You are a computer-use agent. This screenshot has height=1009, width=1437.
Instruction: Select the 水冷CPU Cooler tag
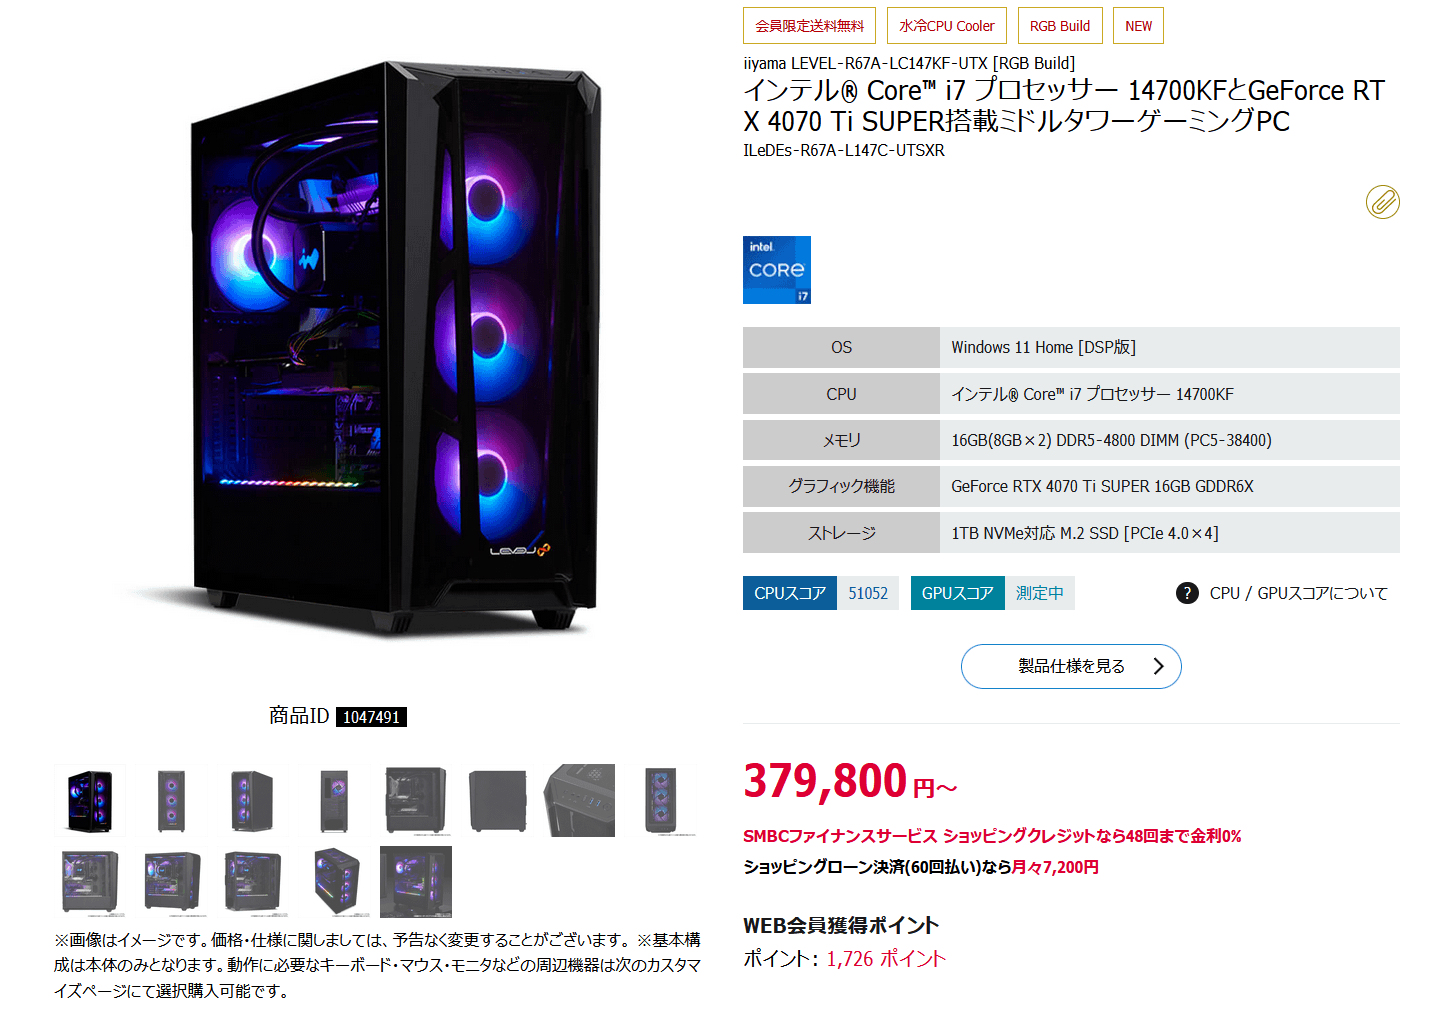pos(946,26)
